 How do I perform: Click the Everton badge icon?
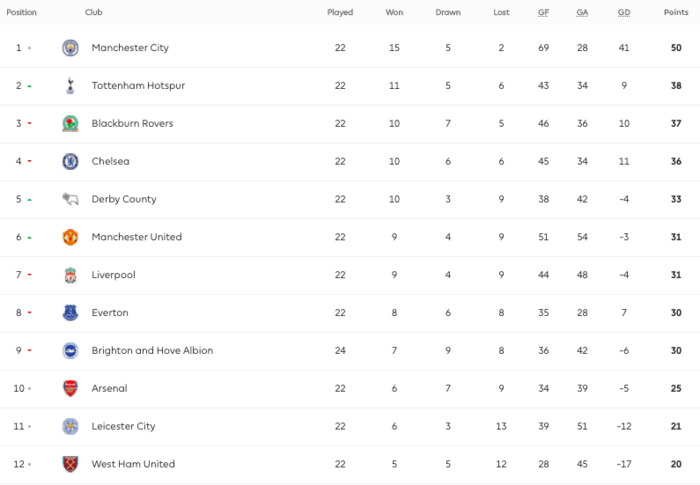70,313
